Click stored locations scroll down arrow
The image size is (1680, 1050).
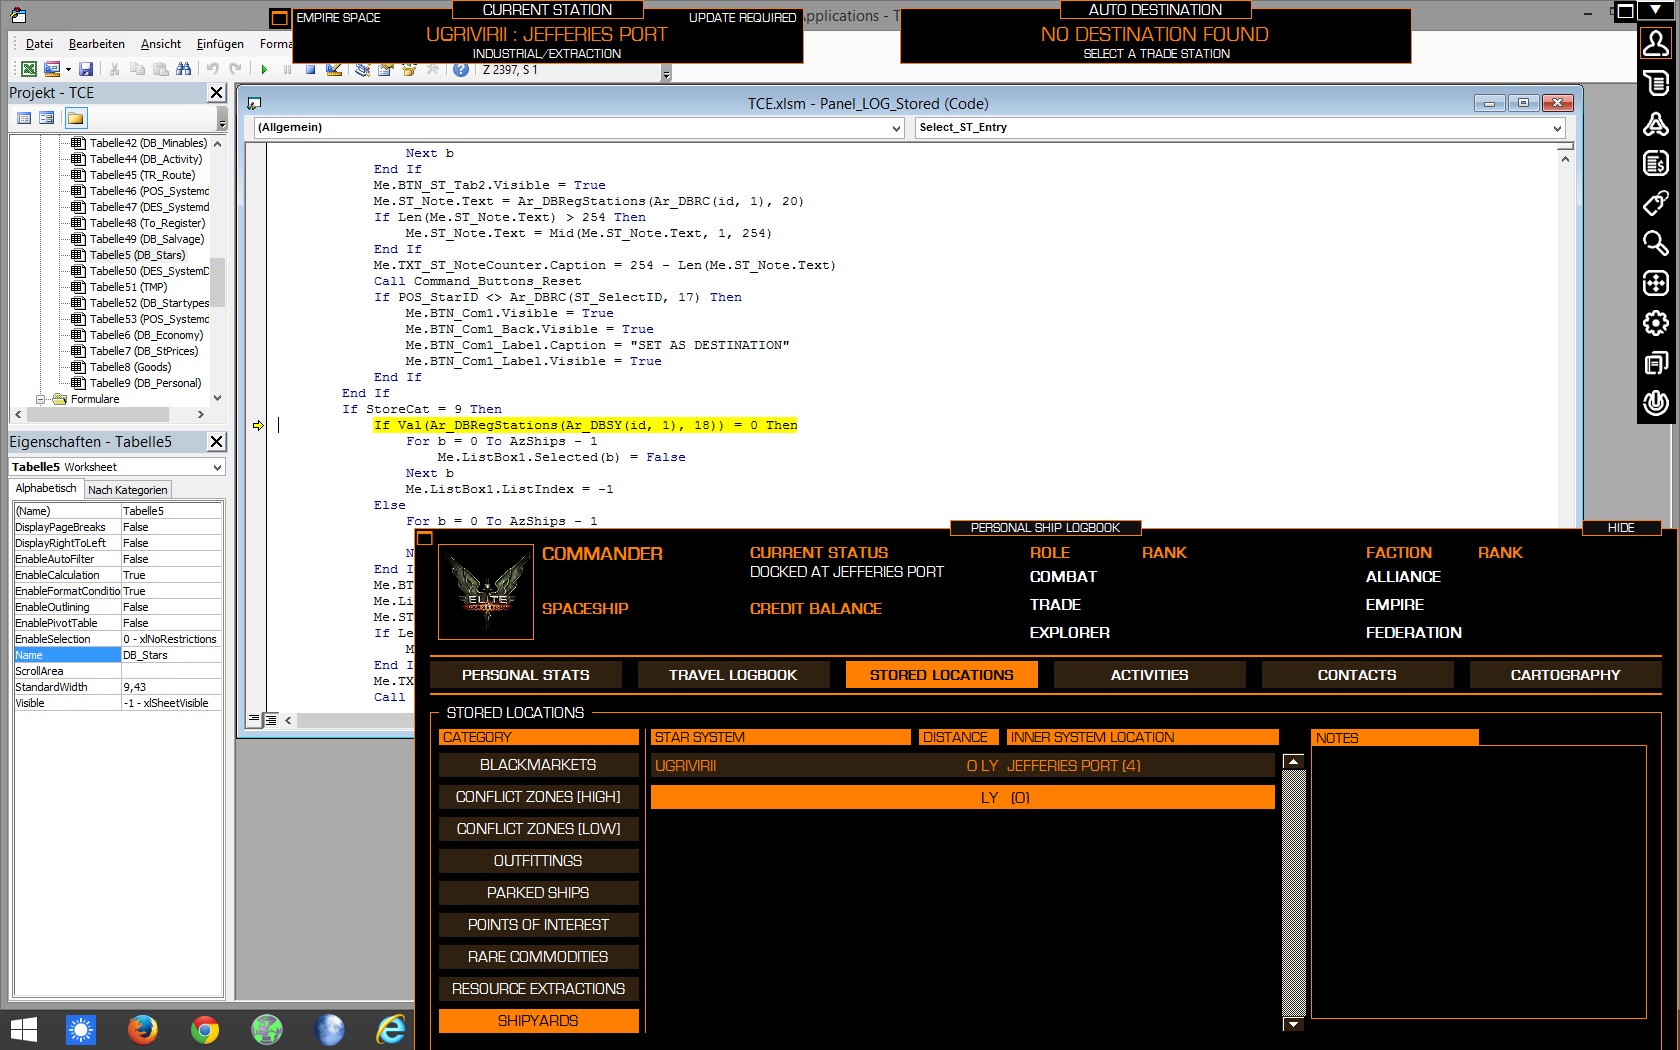click(x=1293, y=1024)
